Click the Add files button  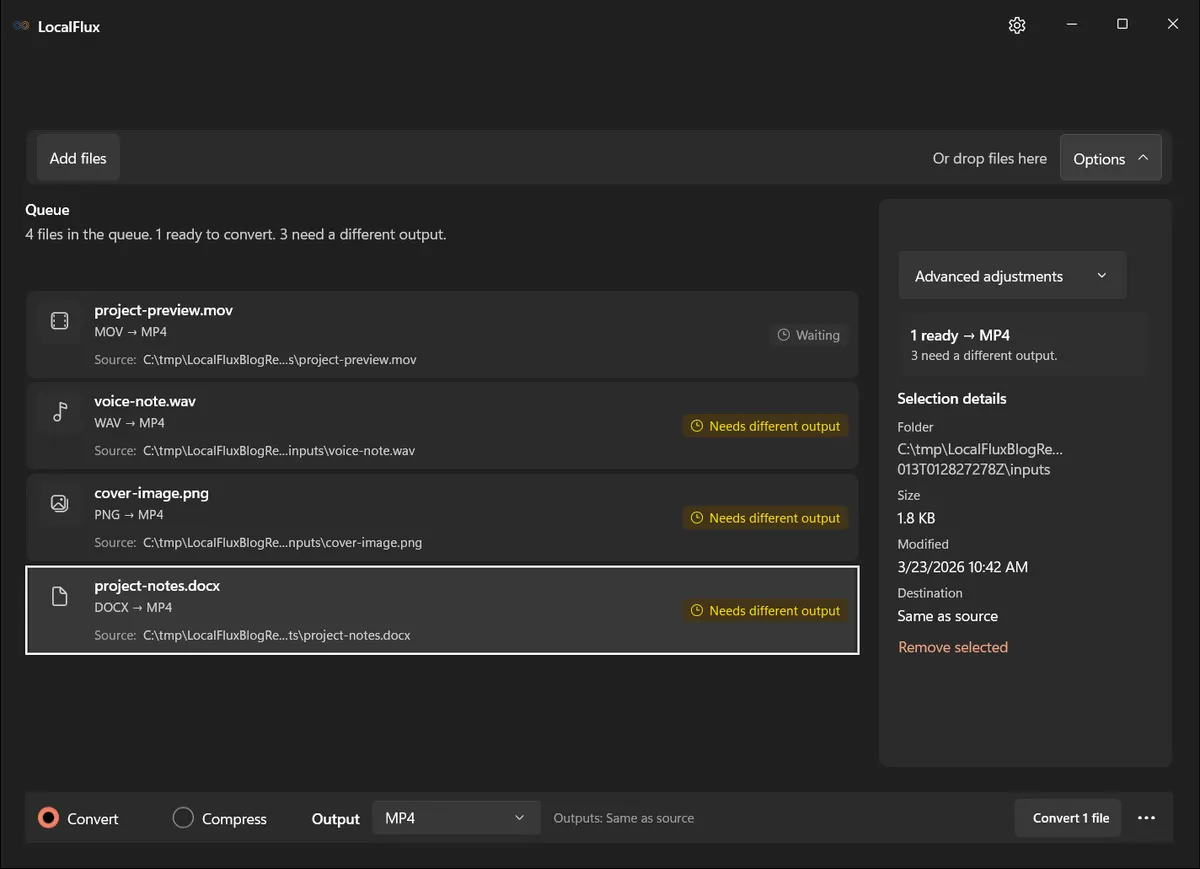point(78,158)
